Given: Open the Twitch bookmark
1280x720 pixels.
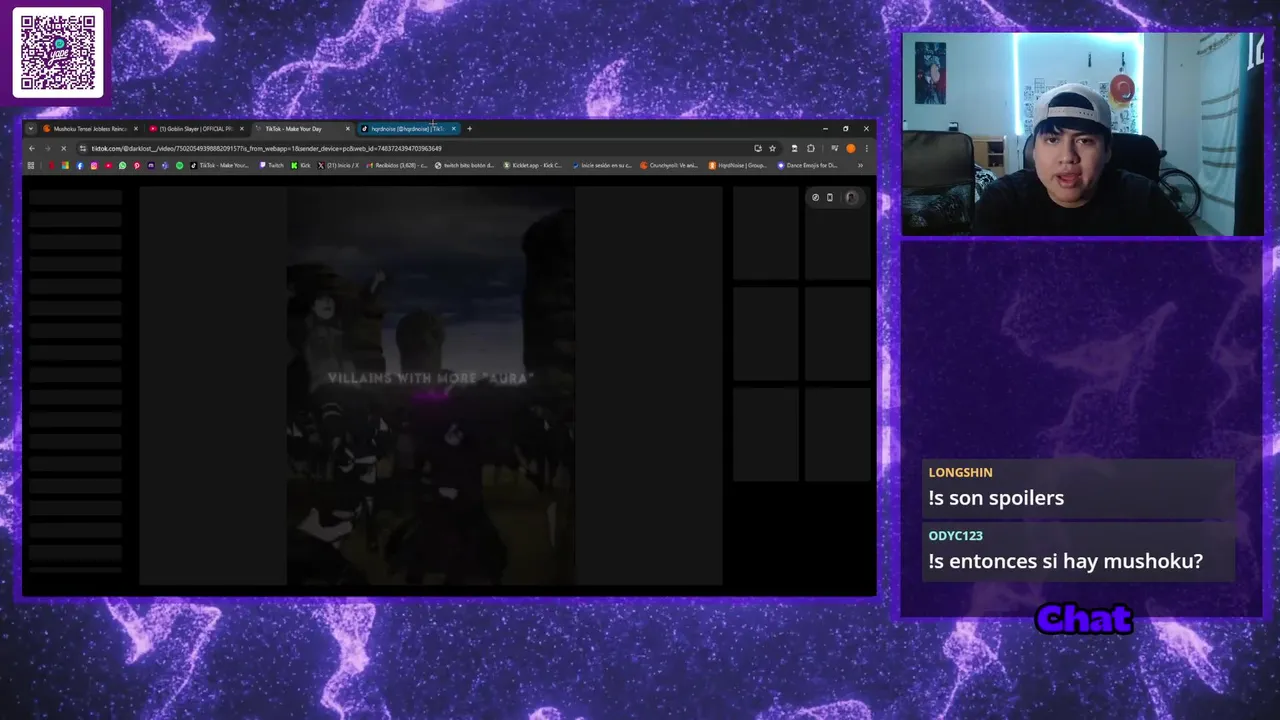Looking at the screenshot, I should click(x=272, y=166).
